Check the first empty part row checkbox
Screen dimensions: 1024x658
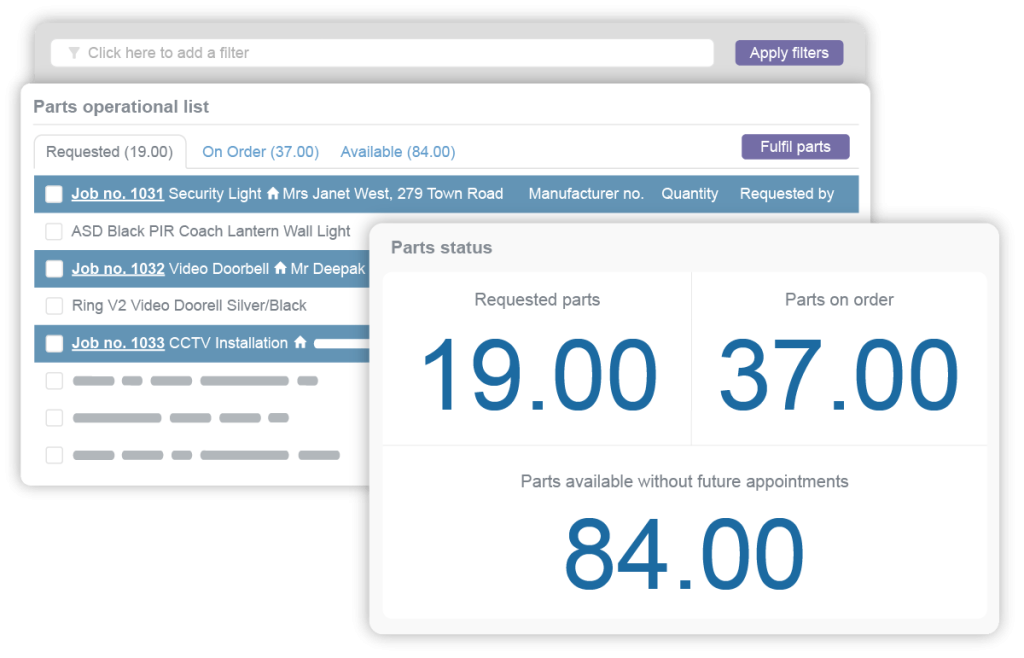[x=54, y=380]
